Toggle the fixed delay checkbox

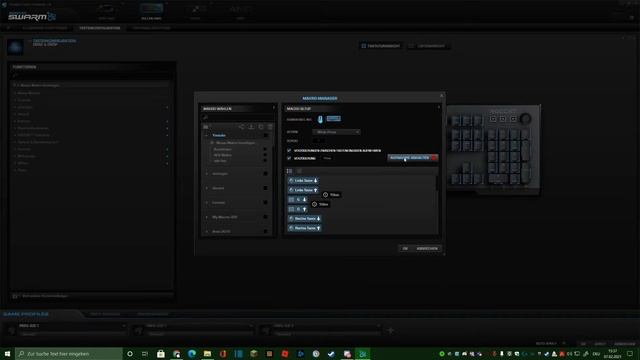click(289, 158)
